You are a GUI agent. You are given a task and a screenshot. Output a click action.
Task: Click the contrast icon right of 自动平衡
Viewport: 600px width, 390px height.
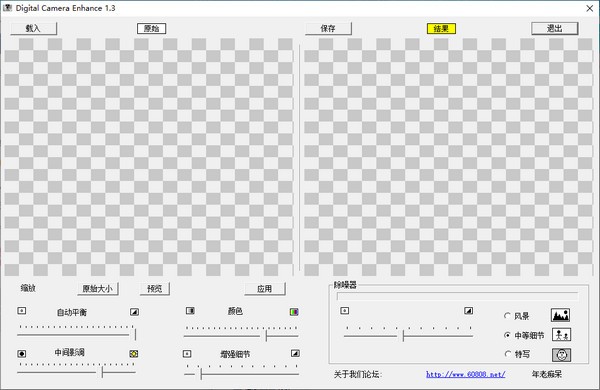[134, 312]
